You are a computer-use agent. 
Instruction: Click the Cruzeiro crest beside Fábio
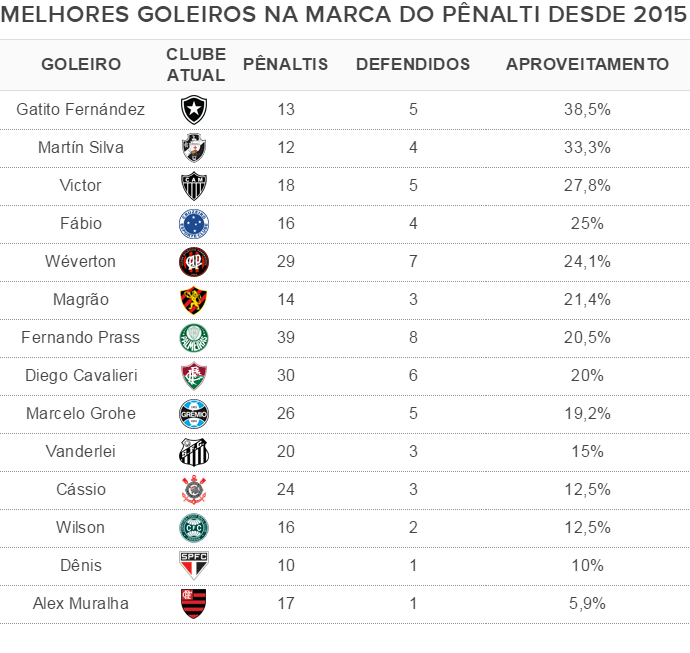[193, 224]
